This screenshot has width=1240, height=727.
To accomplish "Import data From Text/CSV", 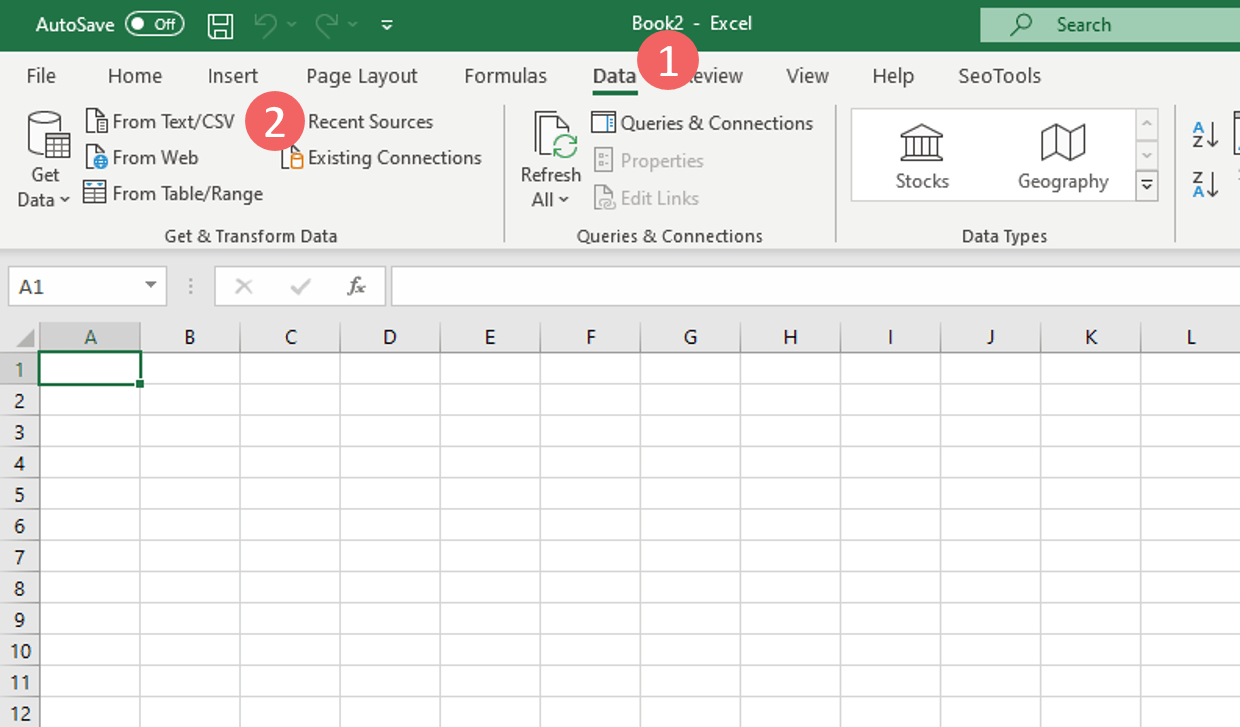I will click(160, 121).
